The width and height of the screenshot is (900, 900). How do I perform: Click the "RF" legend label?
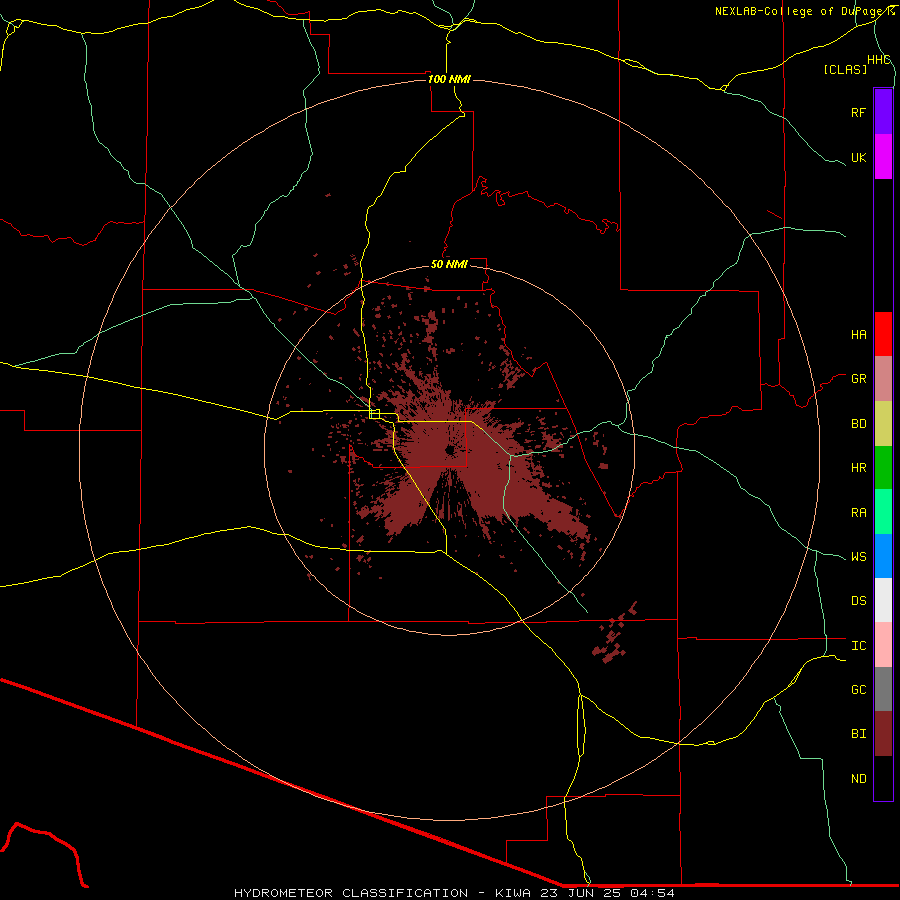pyautogui.click(x=858, y=112)
